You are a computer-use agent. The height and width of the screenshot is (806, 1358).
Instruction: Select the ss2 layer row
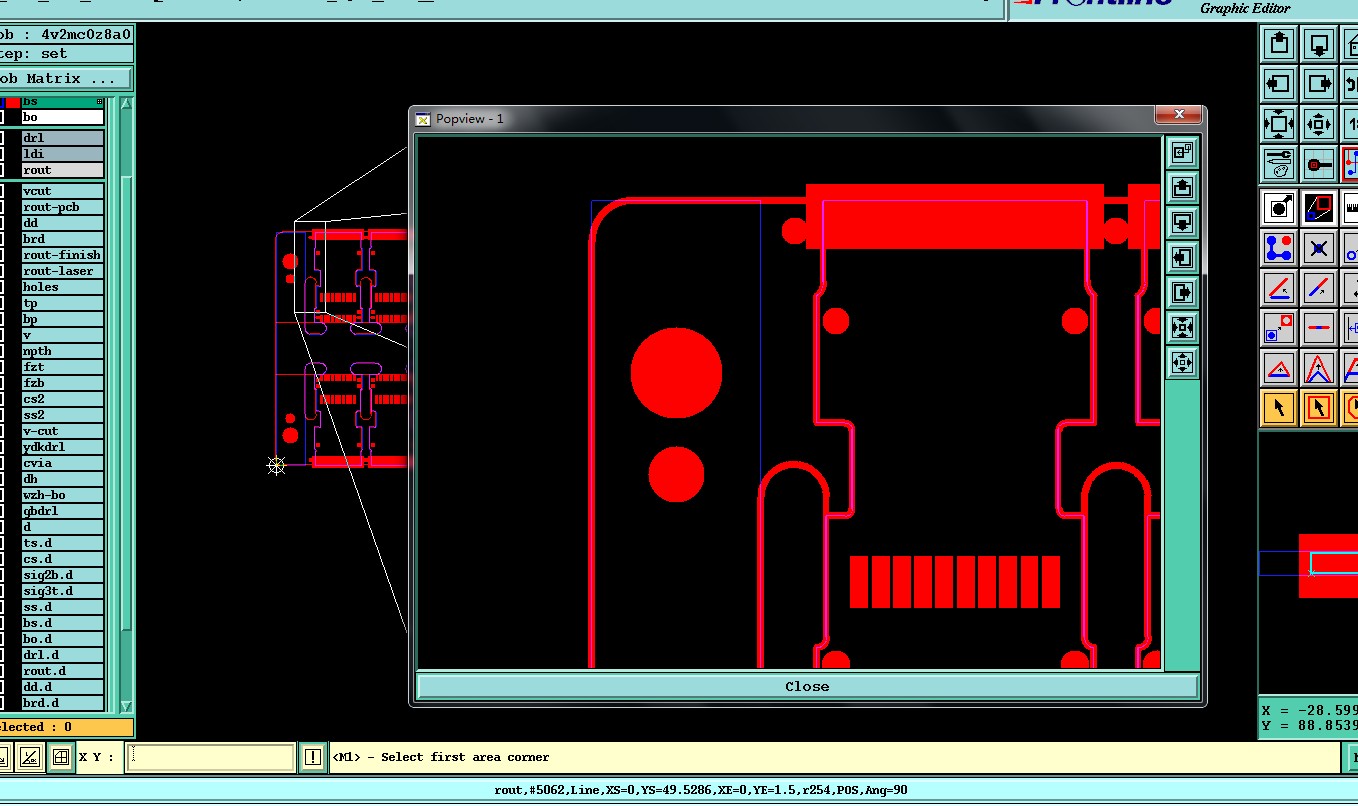click(62, 415)
